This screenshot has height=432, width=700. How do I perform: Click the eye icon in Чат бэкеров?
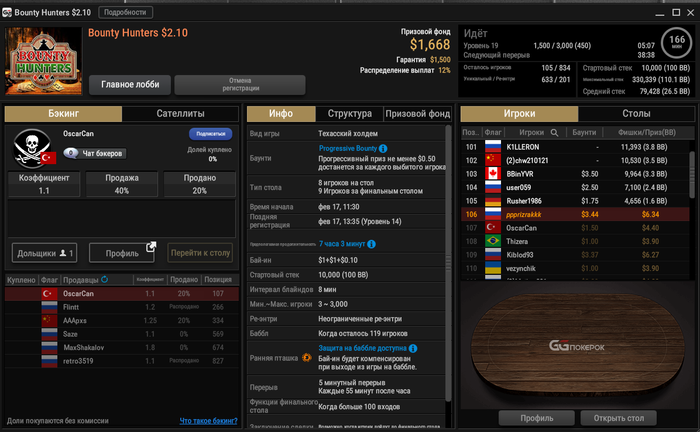click(x=71, y=153)
